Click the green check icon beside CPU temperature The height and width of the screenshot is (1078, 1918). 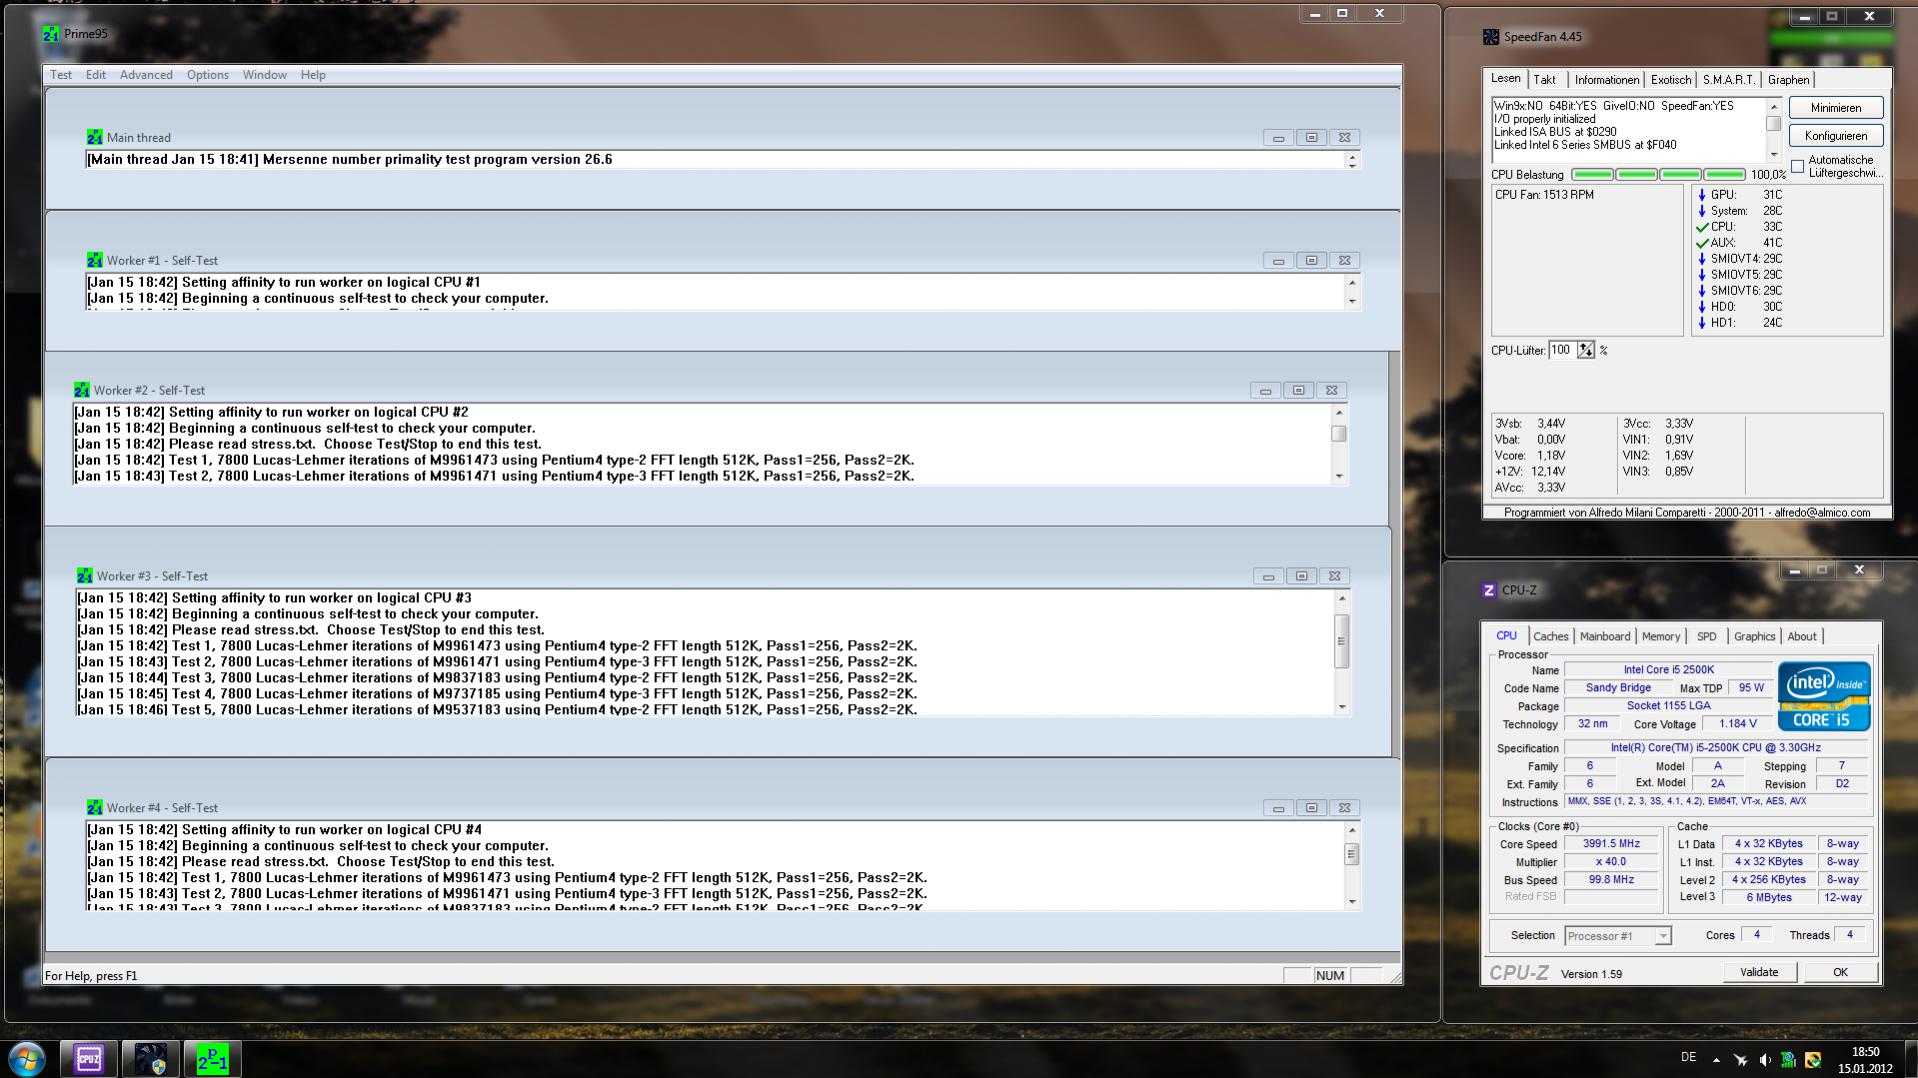point(1702,227)
